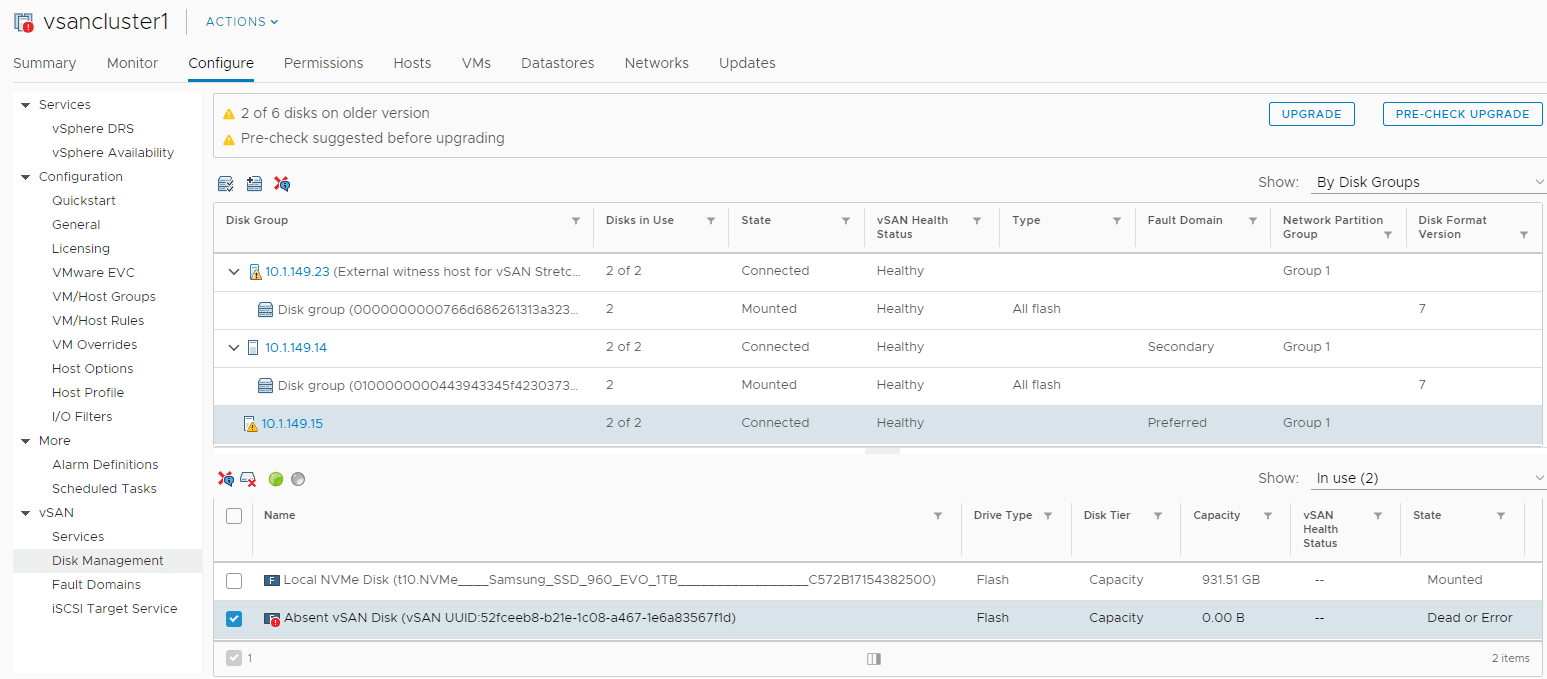The height and width of the screenshot is (679, 1547).
Task: Turn off the disk LED (gray icon)
Action: click(298, 480)
